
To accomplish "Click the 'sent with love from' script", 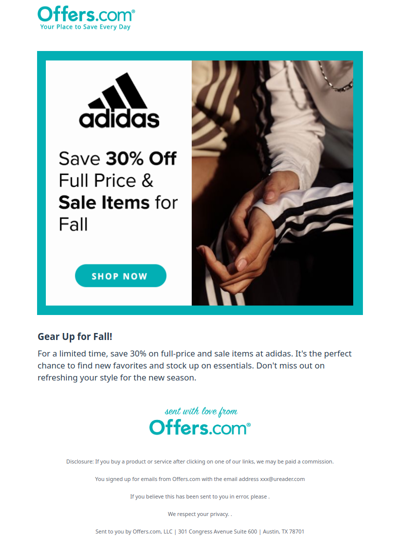I will [201, 412].
